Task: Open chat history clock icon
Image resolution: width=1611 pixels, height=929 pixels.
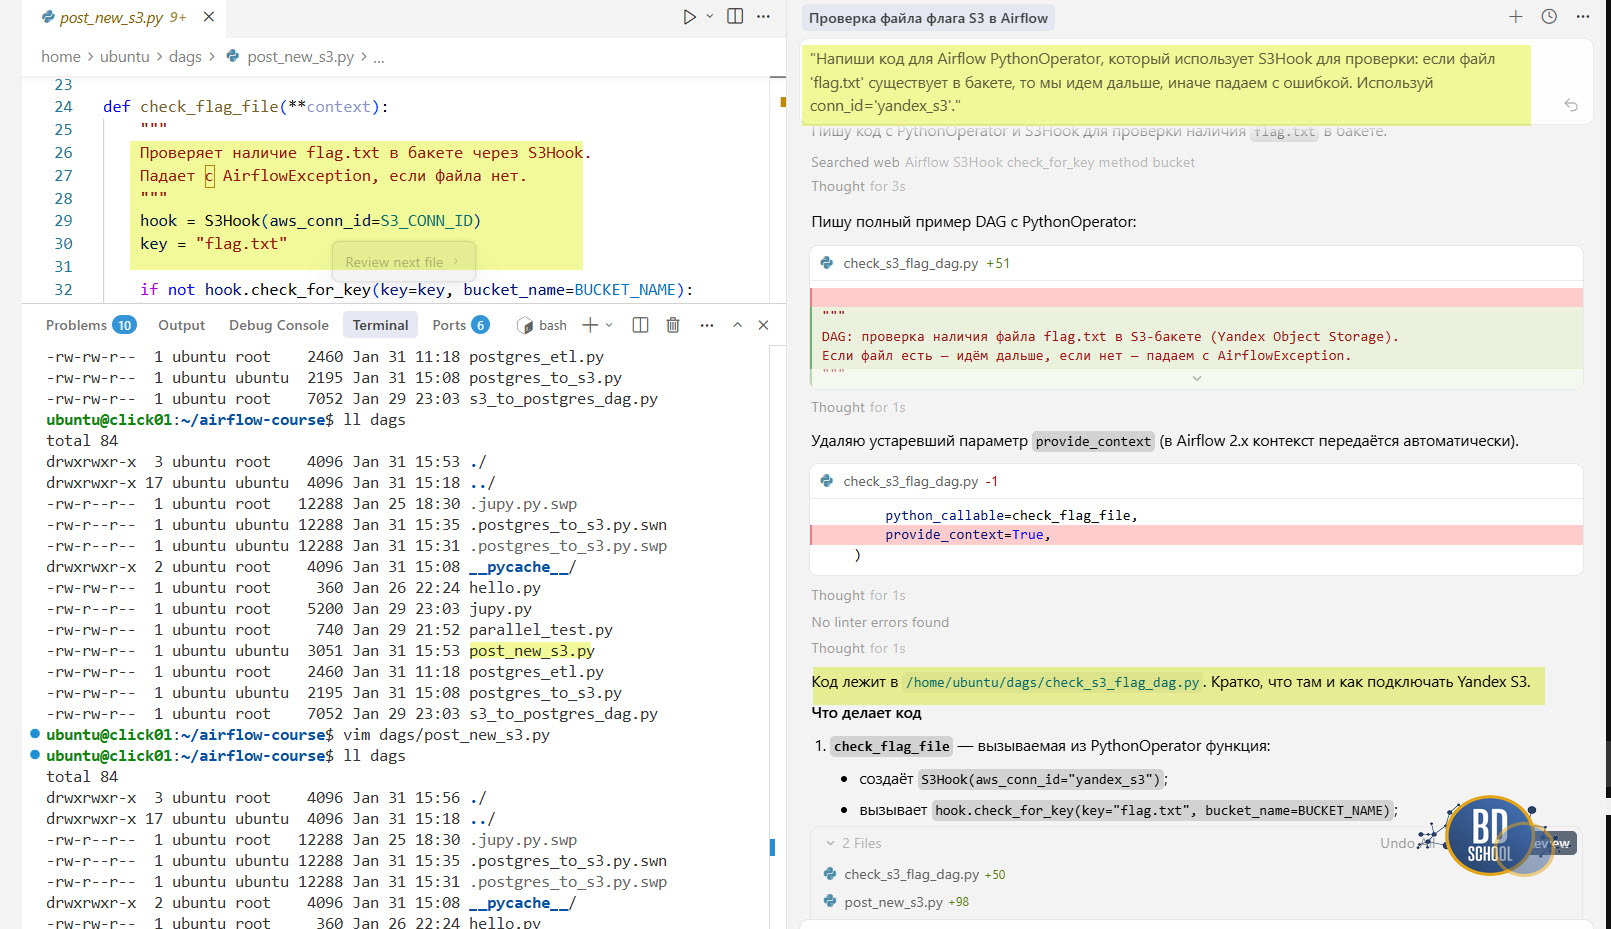Action: (1549, 17)
